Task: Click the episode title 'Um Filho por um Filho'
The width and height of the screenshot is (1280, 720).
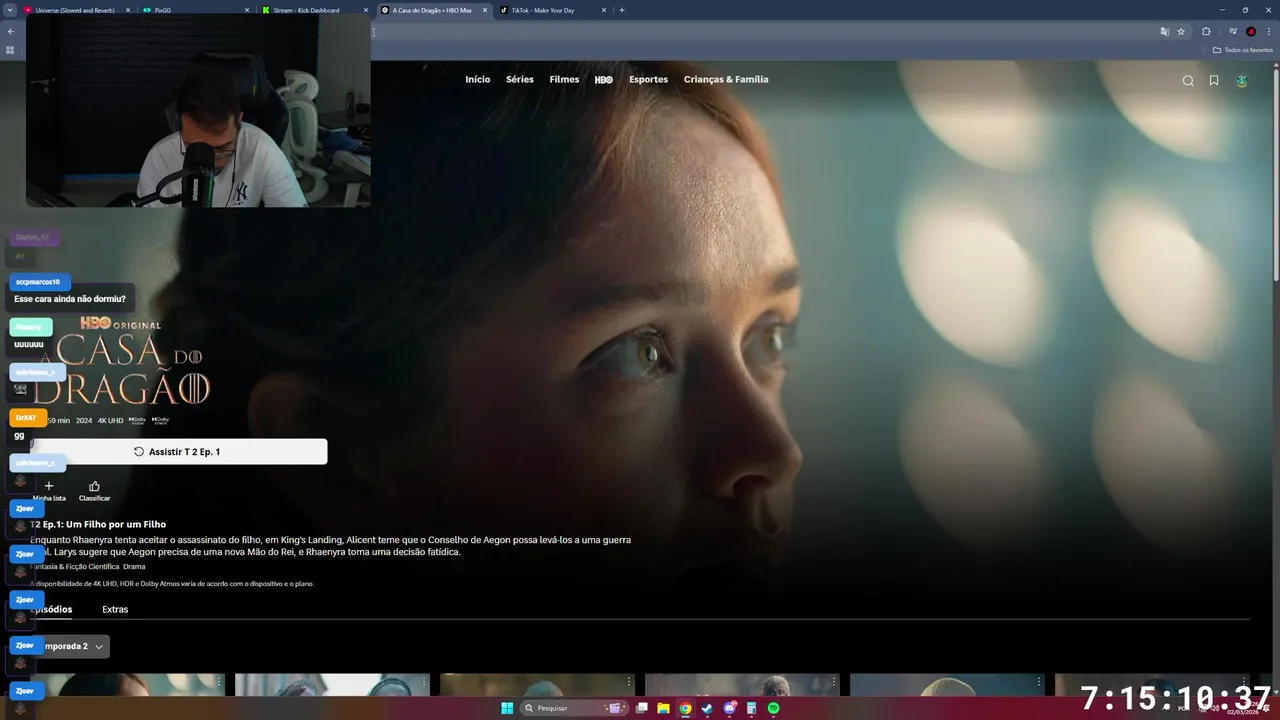Action: coord(115,524)
